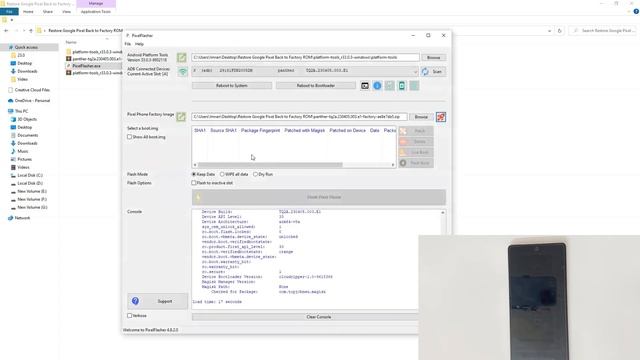Click Reboot to System
Image resolution: width=640 pixels, height=360 pixels.
point(232,86)
